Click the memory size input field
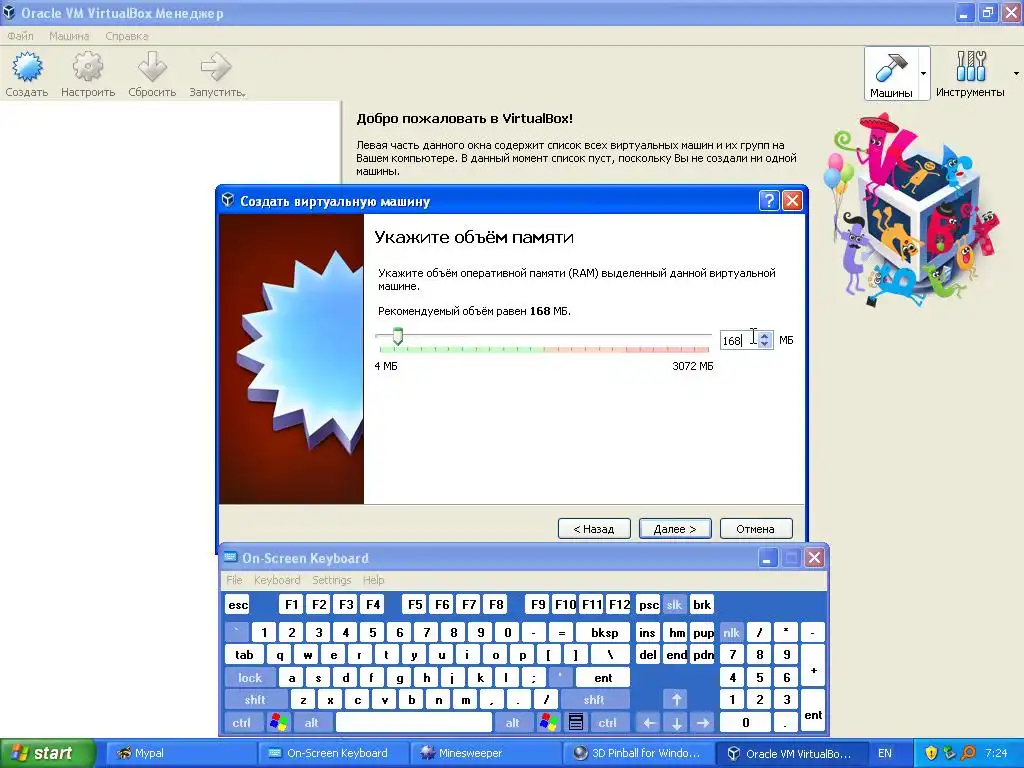 (x=738, y=340)
